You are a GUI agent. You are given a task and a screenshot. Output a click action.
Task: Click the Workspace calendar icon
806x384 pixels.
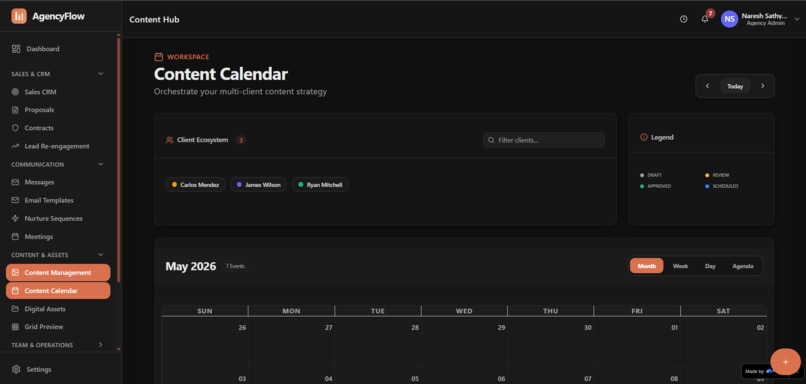pyautogui.click(x=159, y=57)
